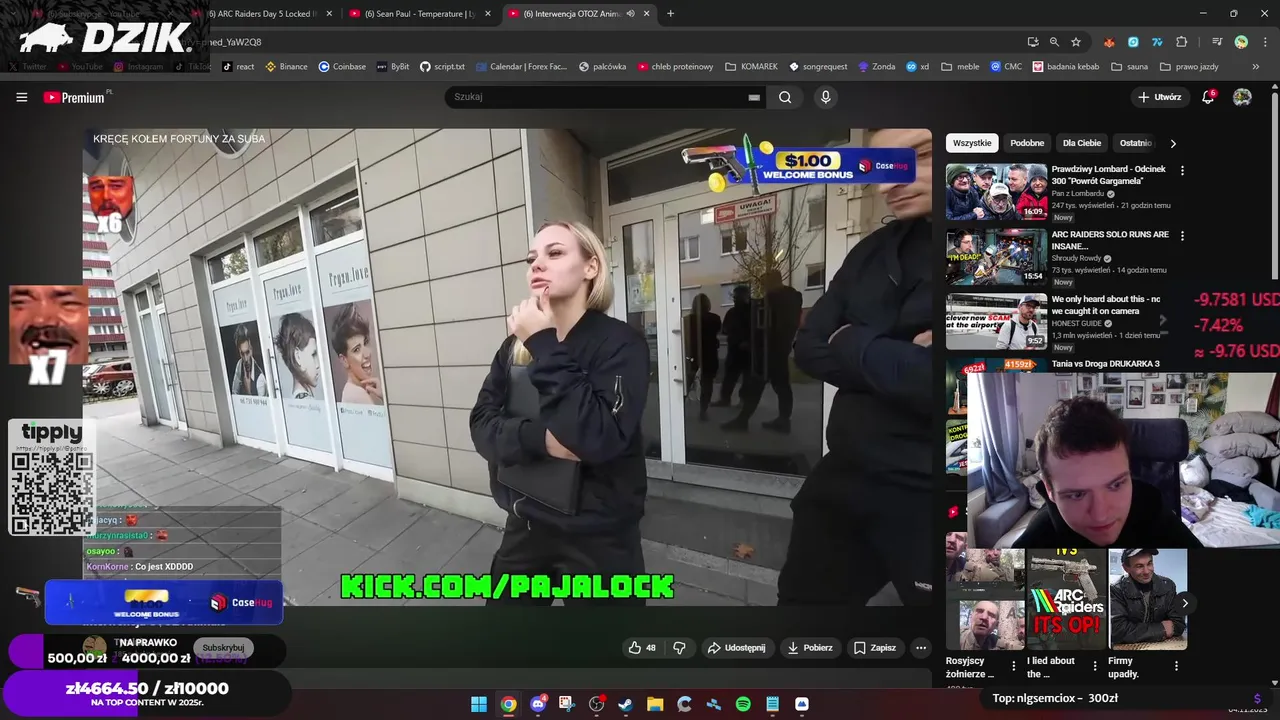Start voice search with the microphone
1280x720 pixels.
point(825,97)
